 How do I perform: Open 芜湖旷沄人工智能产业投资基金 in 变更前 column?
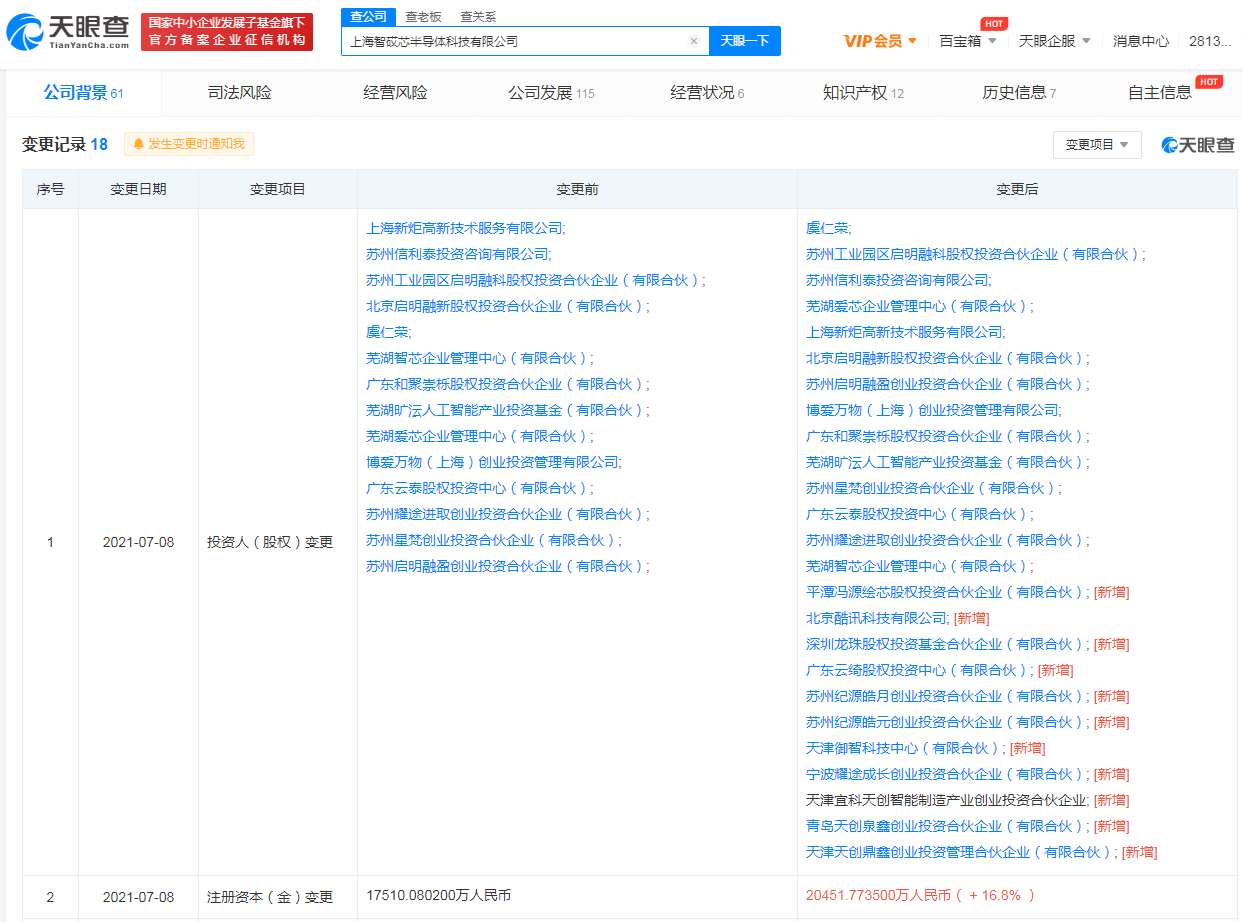(x=507, y=410)
